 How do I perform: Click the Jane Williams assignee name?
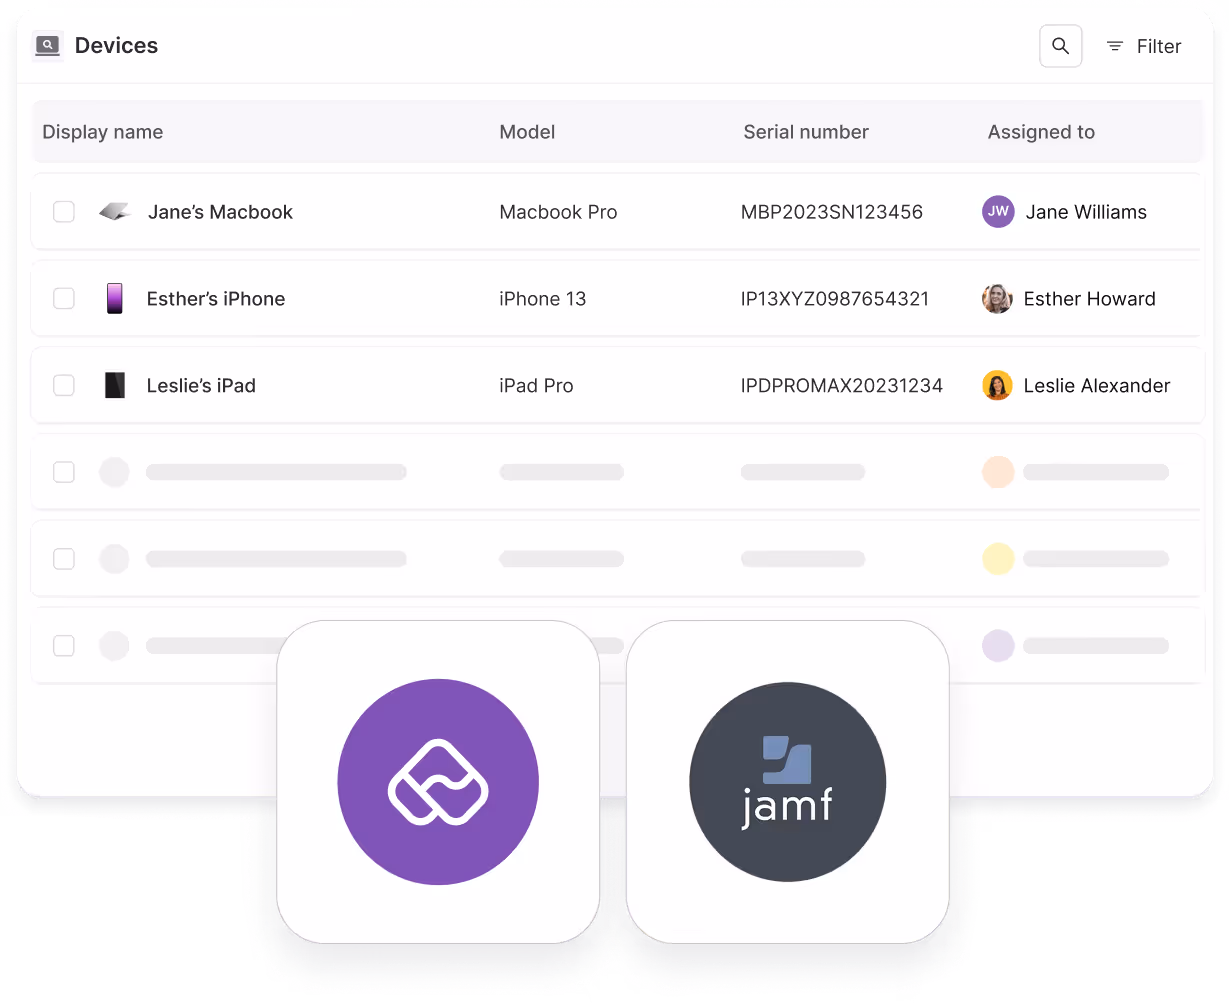tap(1086, 212)
